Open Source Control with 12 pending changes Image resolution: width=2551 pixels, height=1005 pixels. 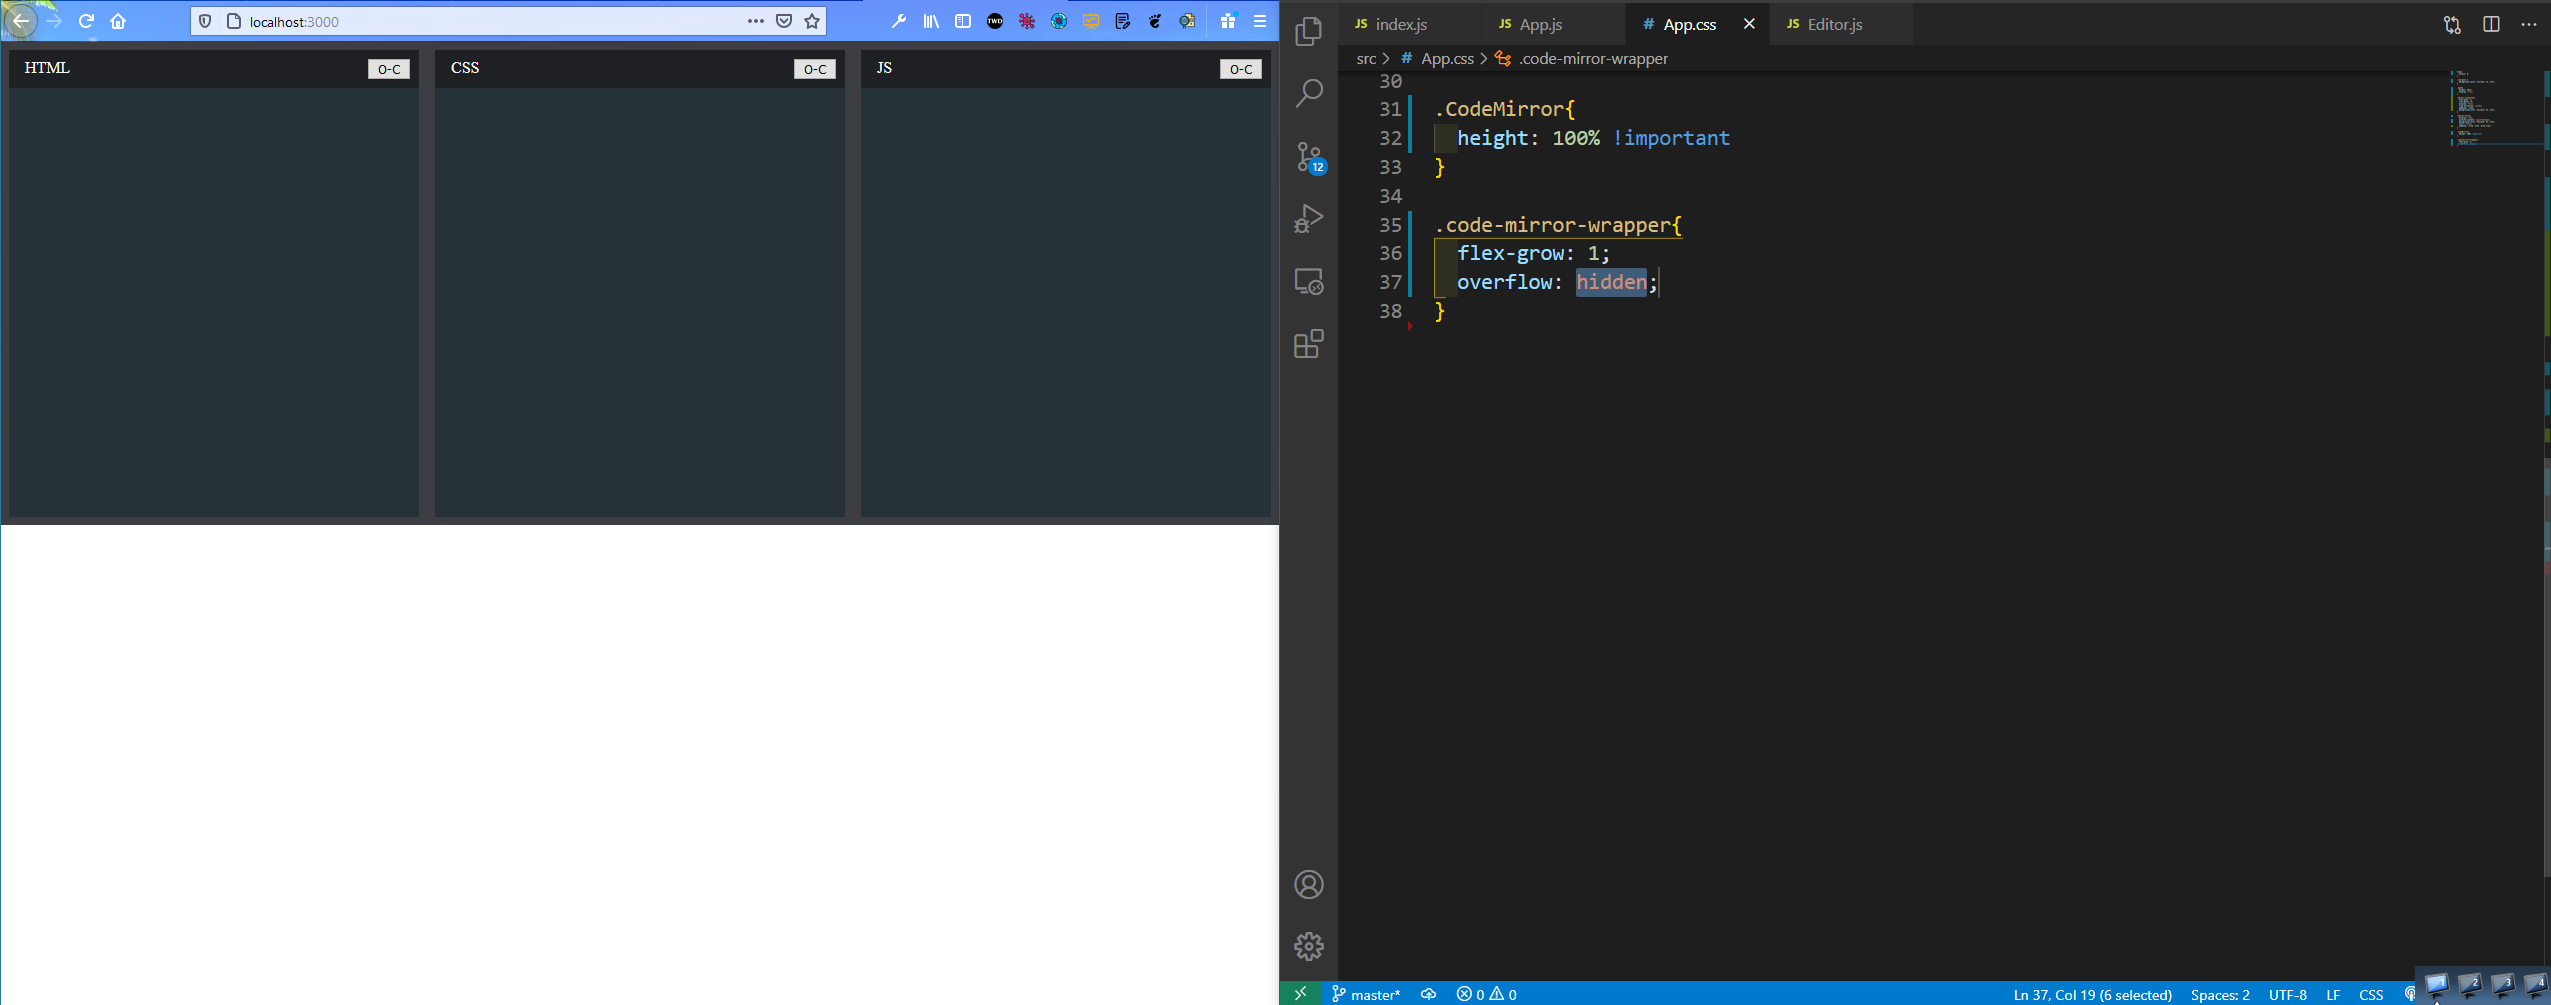1308,156
